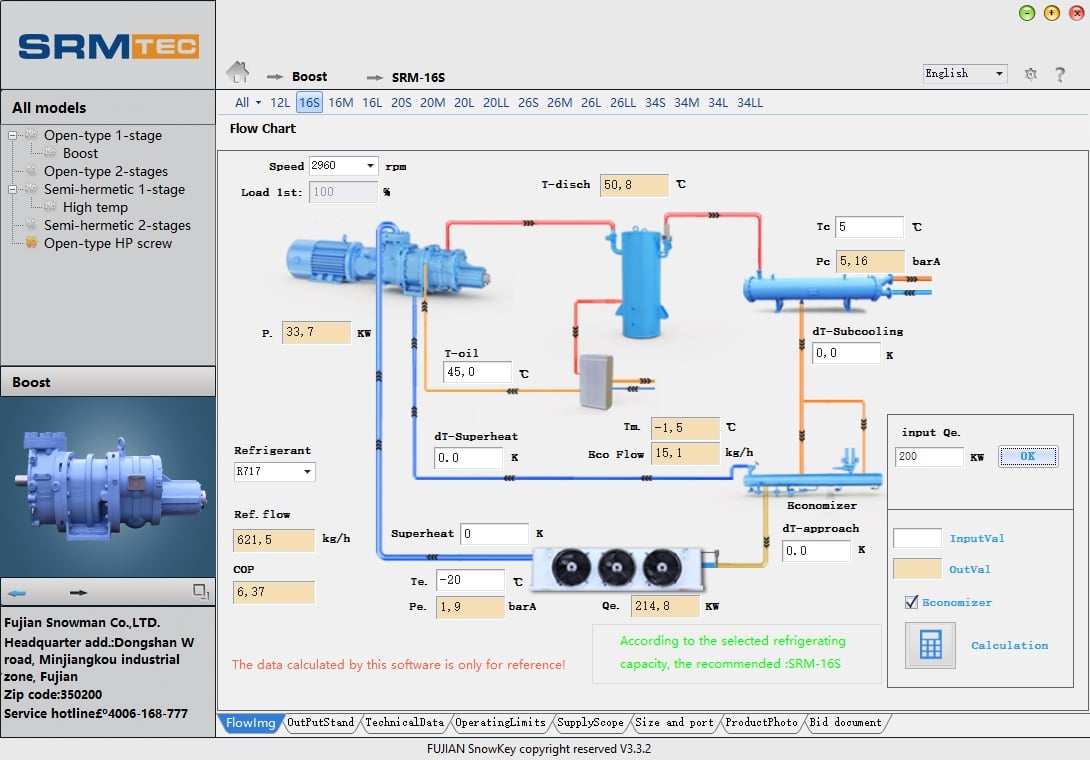Open the Speed rpm dropdown
Image resolution: width=1090 pixels, height=760 pixels.
click(370, 166)
